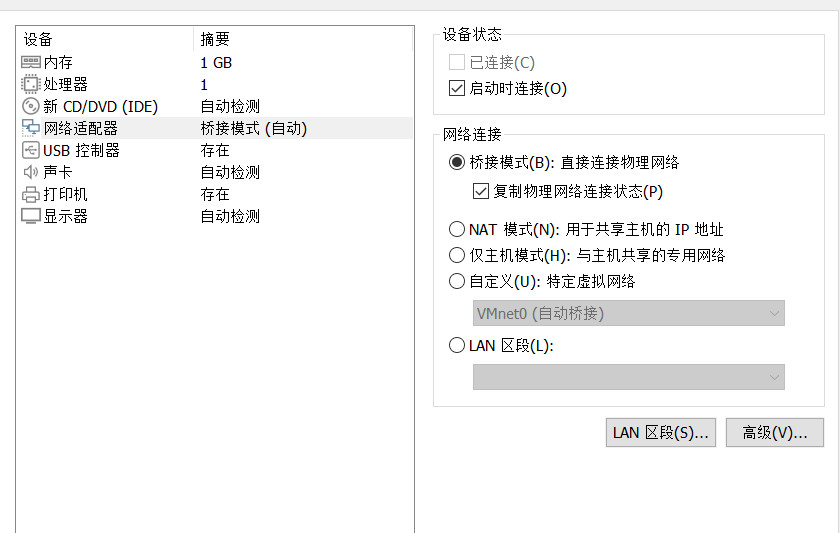Screen dimensions: 840x533
Task: Toggle the 启动时连接(O) checkbox
Action: [x=456, y=88]
